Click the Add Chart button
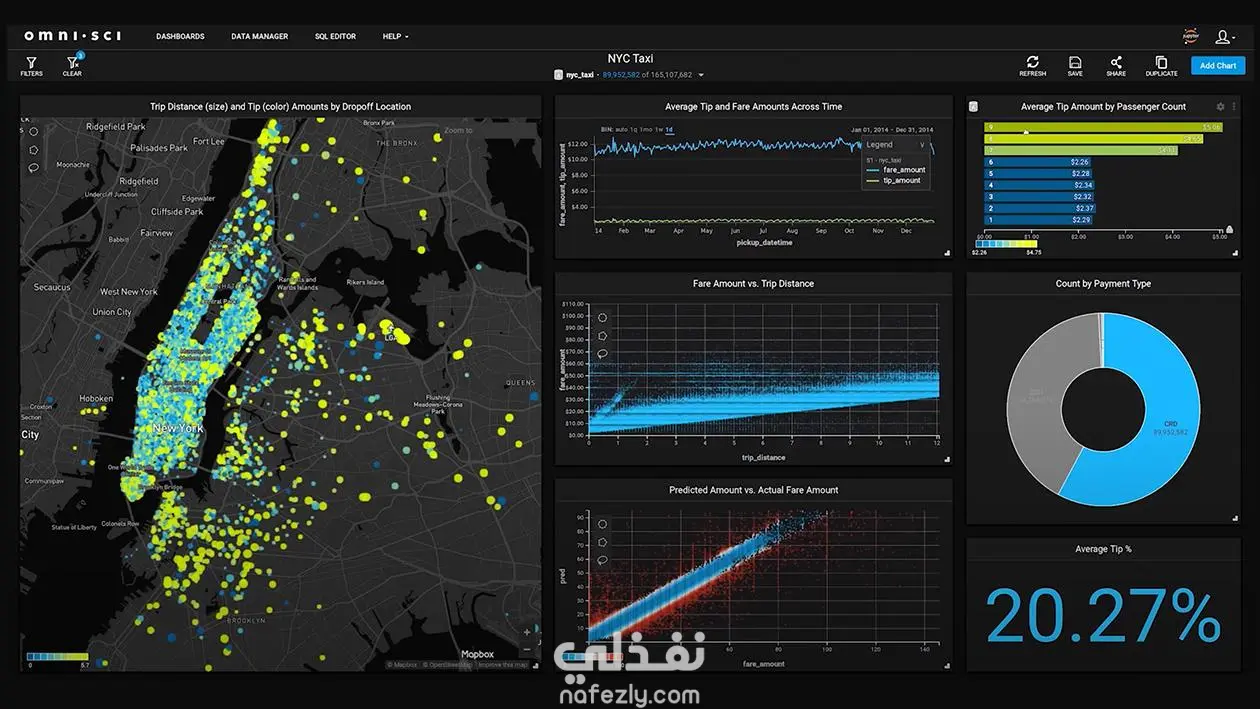This screenshot has width=1260, height=709. (x=1218, y=66)
